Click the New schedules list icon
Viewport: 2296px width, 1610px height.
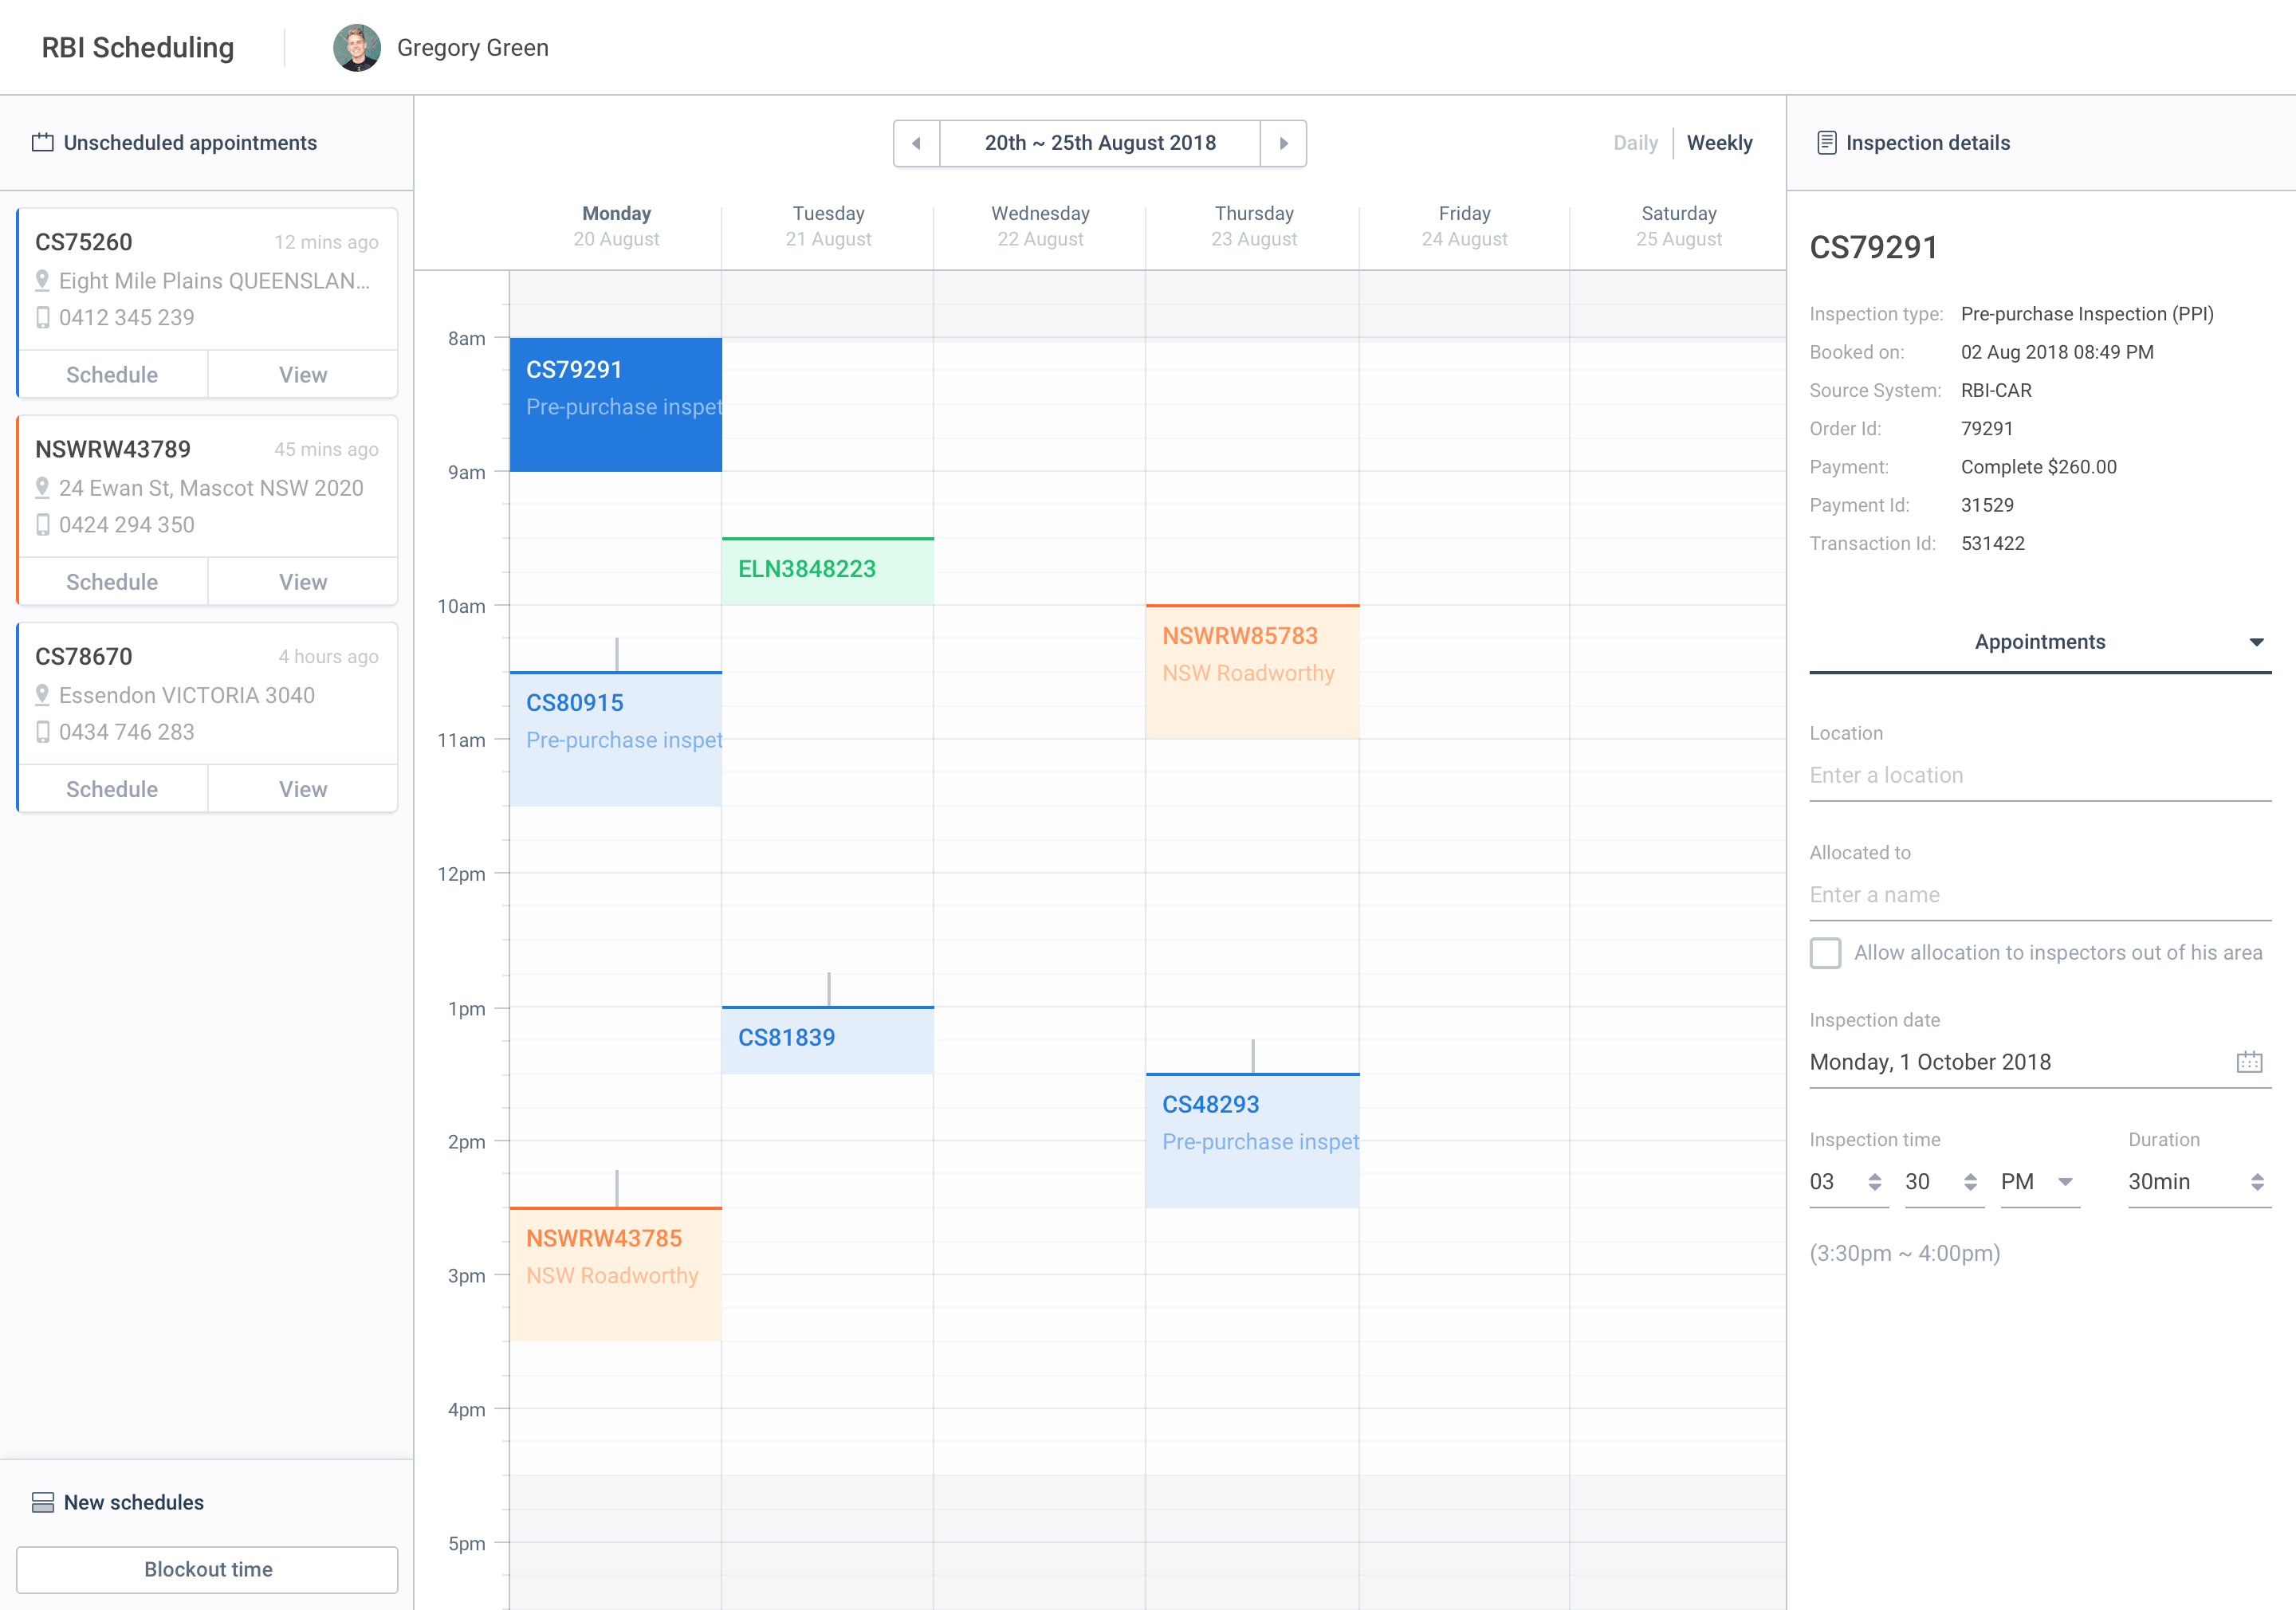tap(42, 1502)
